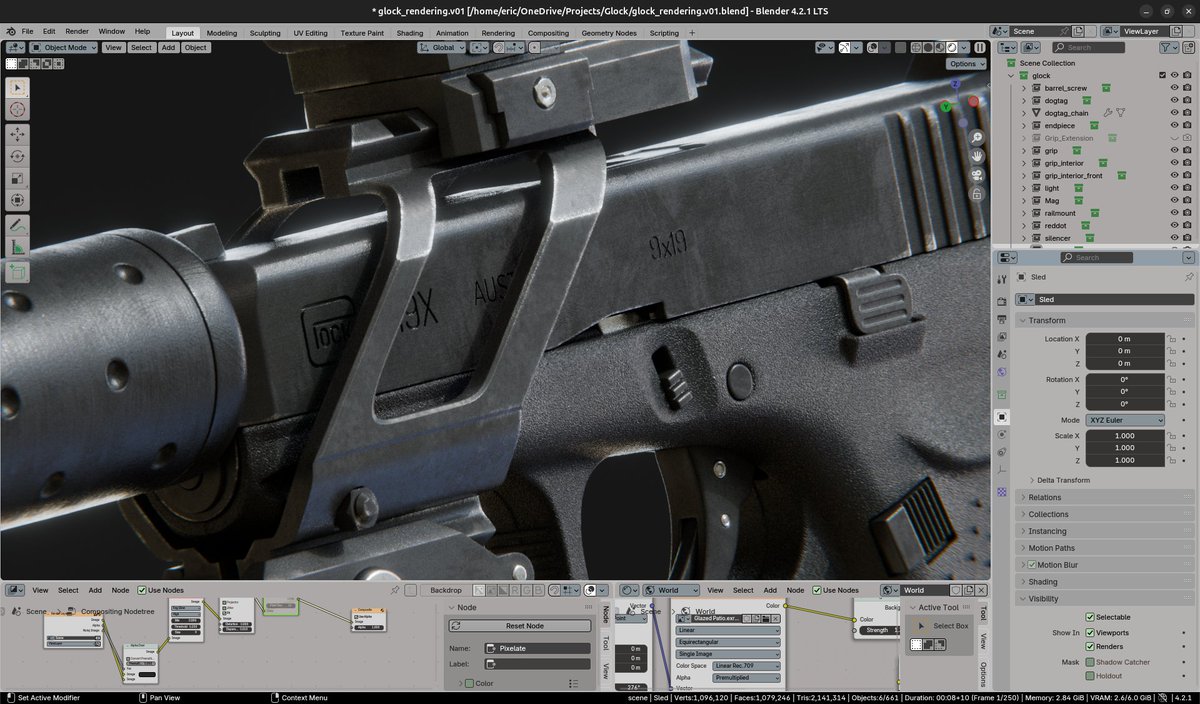The height and width of the screenshot is (704, 1200).
Task: Pin the Sled properties context
Action: tap(1188, 277)
